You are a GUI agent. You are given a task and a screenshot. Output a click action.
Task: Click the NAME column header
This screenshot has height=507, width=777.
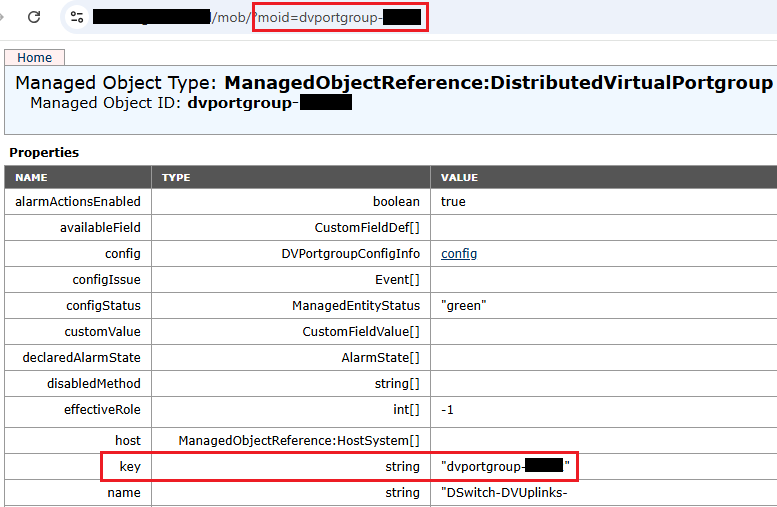[31, 177]
